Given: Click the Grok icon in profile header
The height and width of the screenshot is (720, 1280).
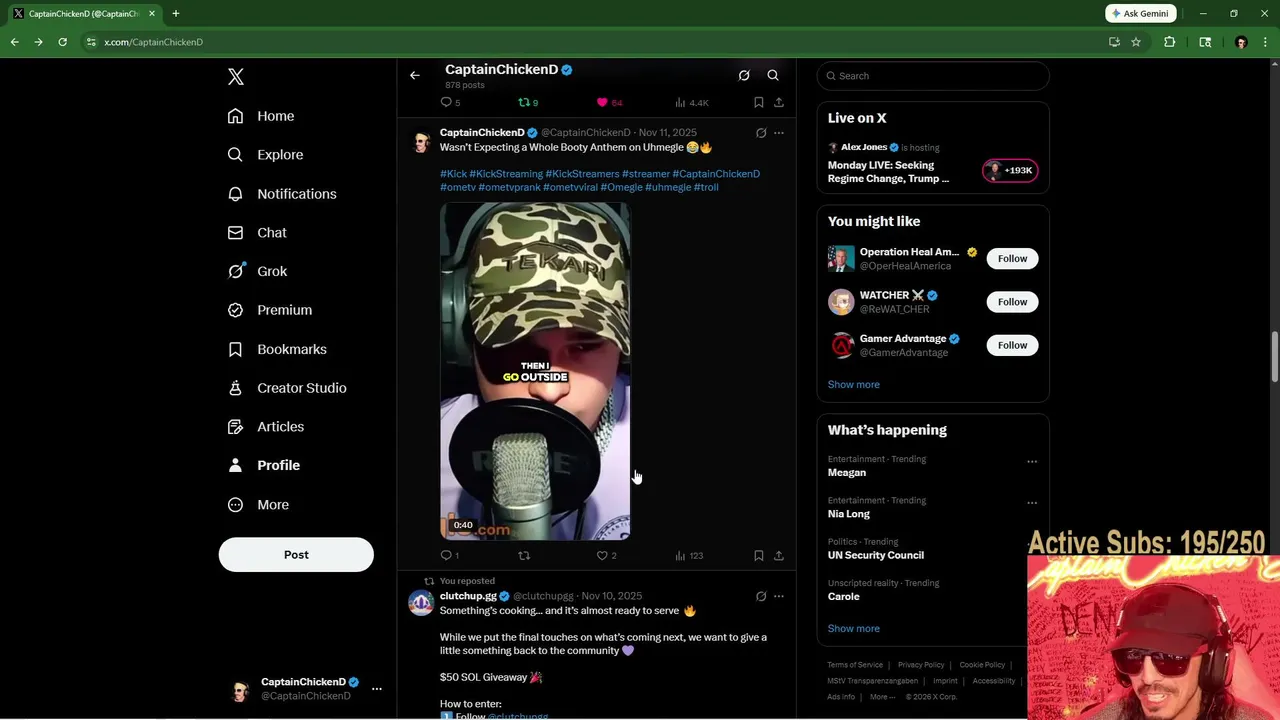Looking at the screenshot, I should click(744, 75).
